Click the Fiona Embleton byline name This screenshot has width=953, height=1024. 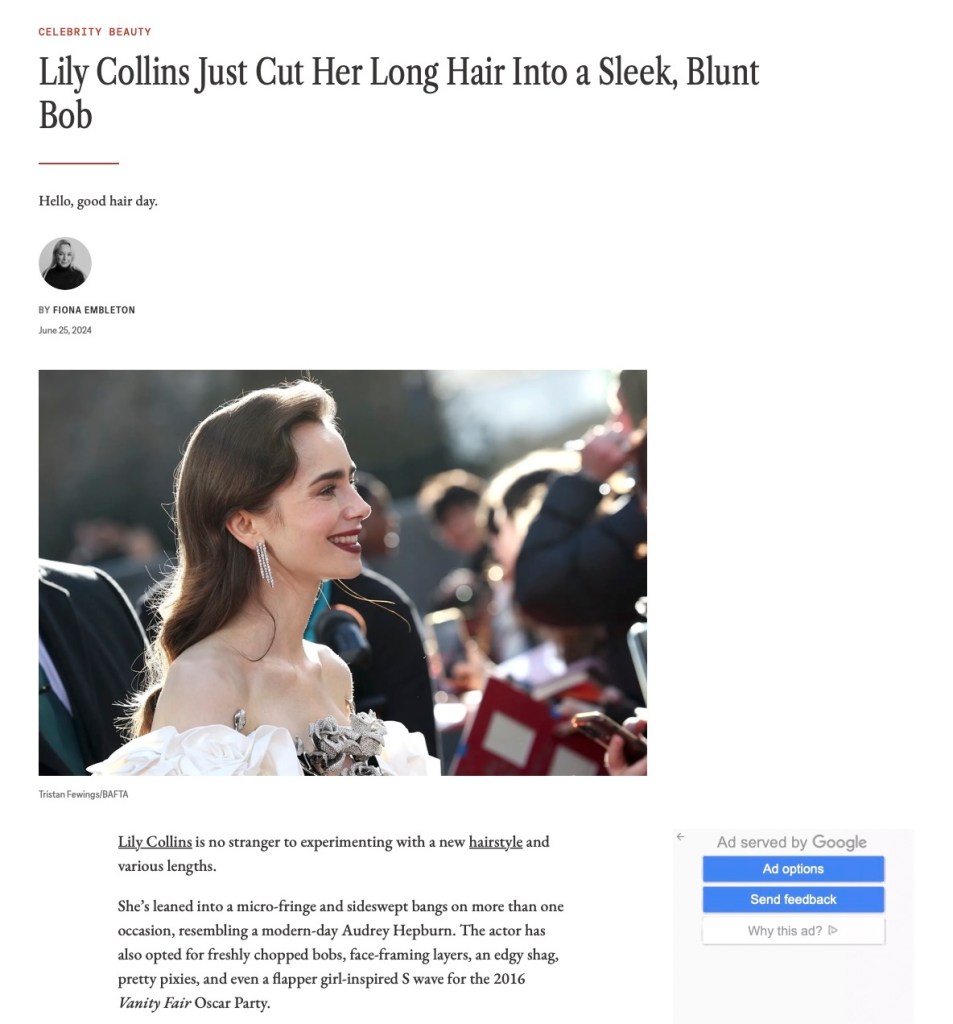pos(93,310)
